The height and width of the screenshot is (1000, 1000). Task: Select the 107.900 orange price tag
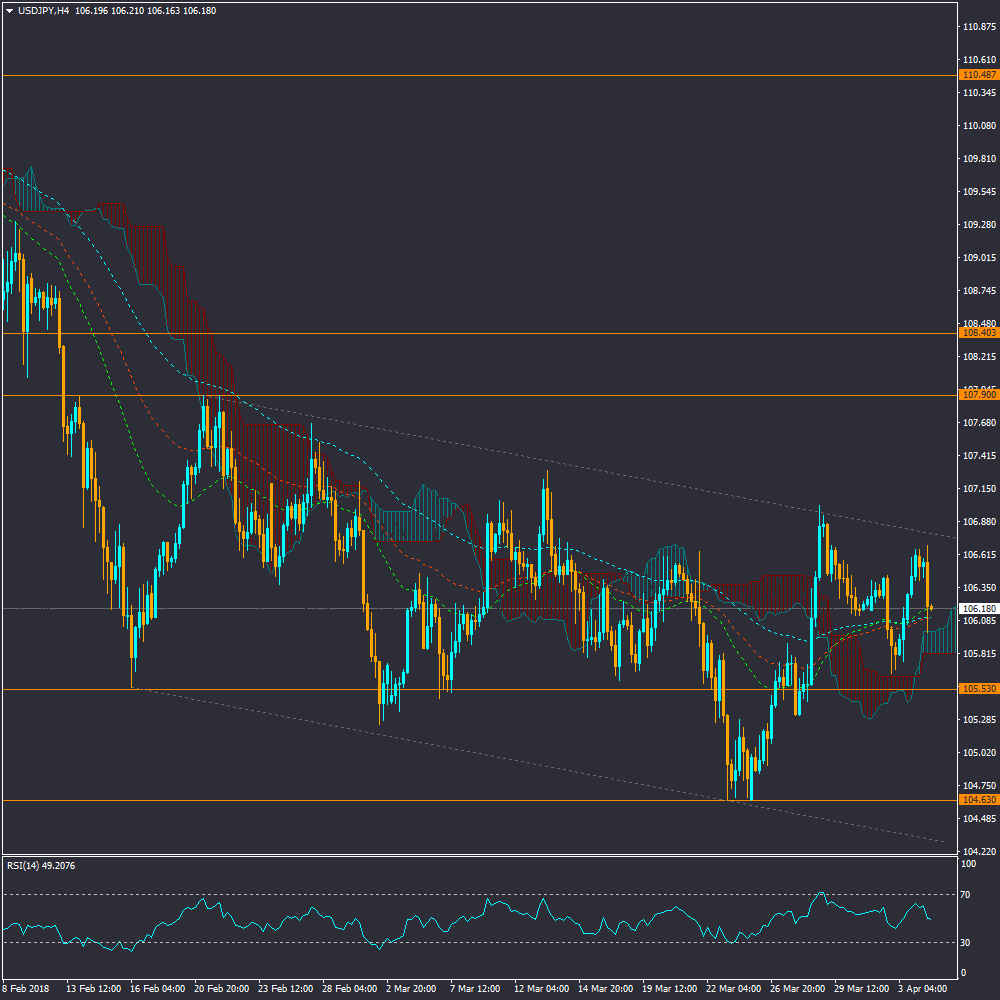click(x=977, y=395)
